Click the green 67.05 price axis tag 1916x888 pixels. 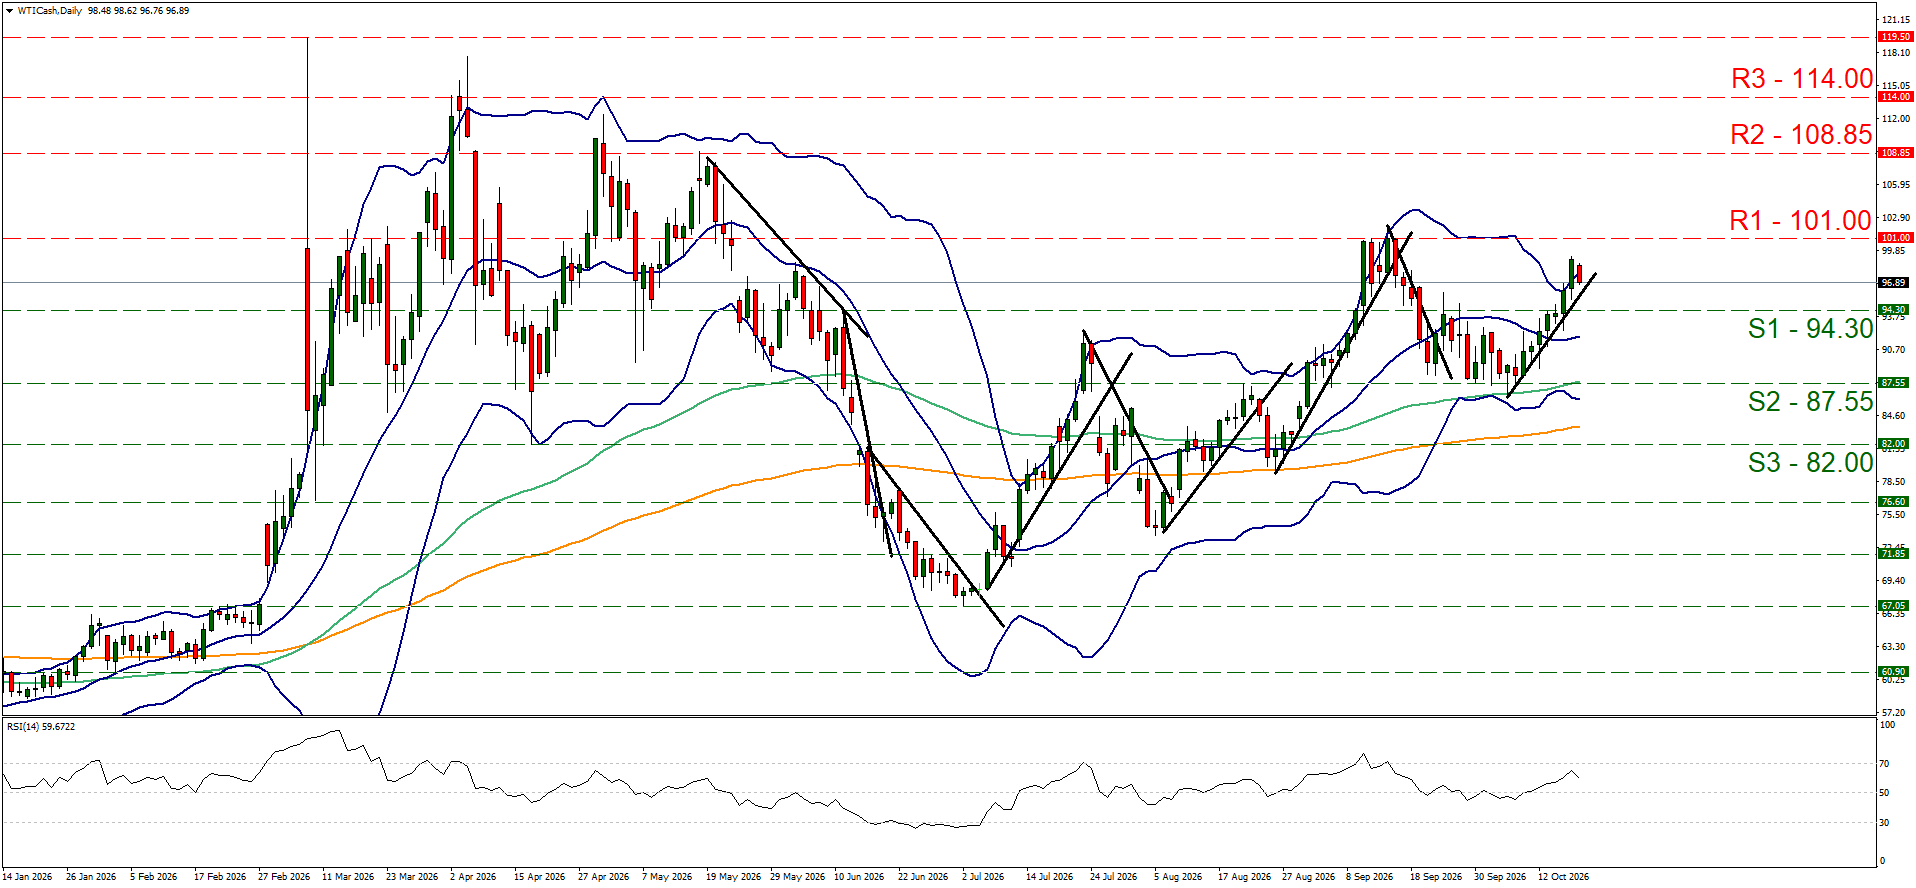(1893, 606)
